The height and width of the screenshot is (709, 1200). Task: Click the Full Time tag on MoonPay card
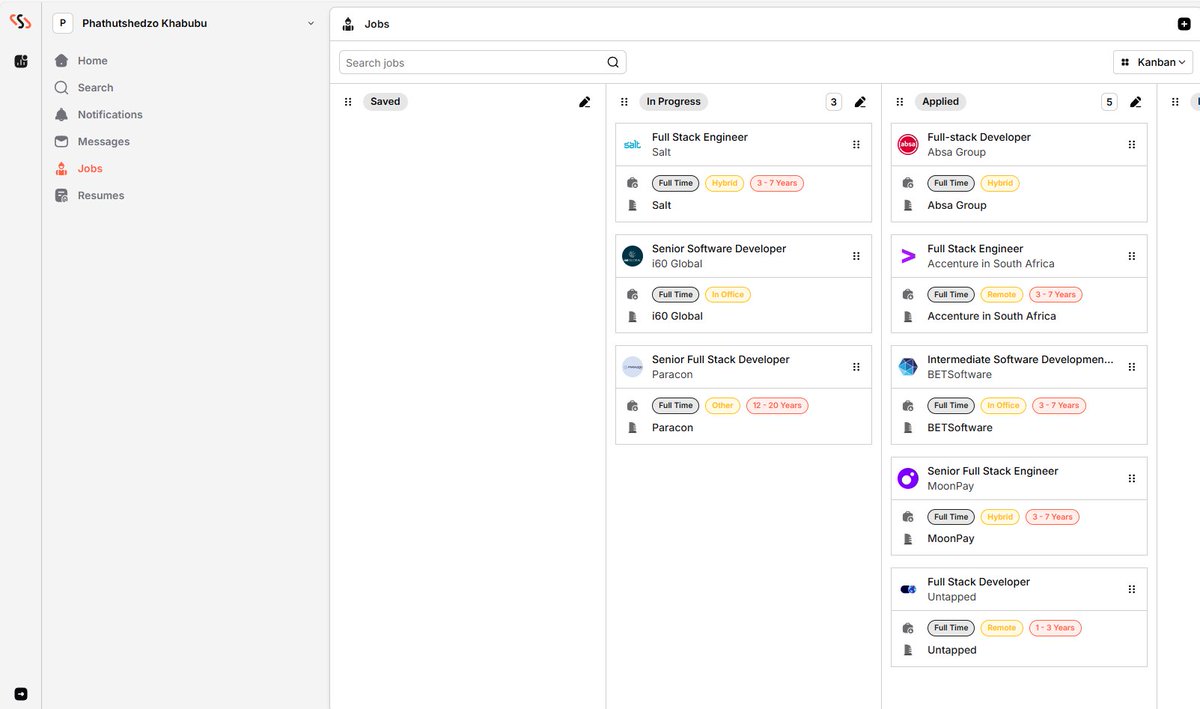click(951, 517)
